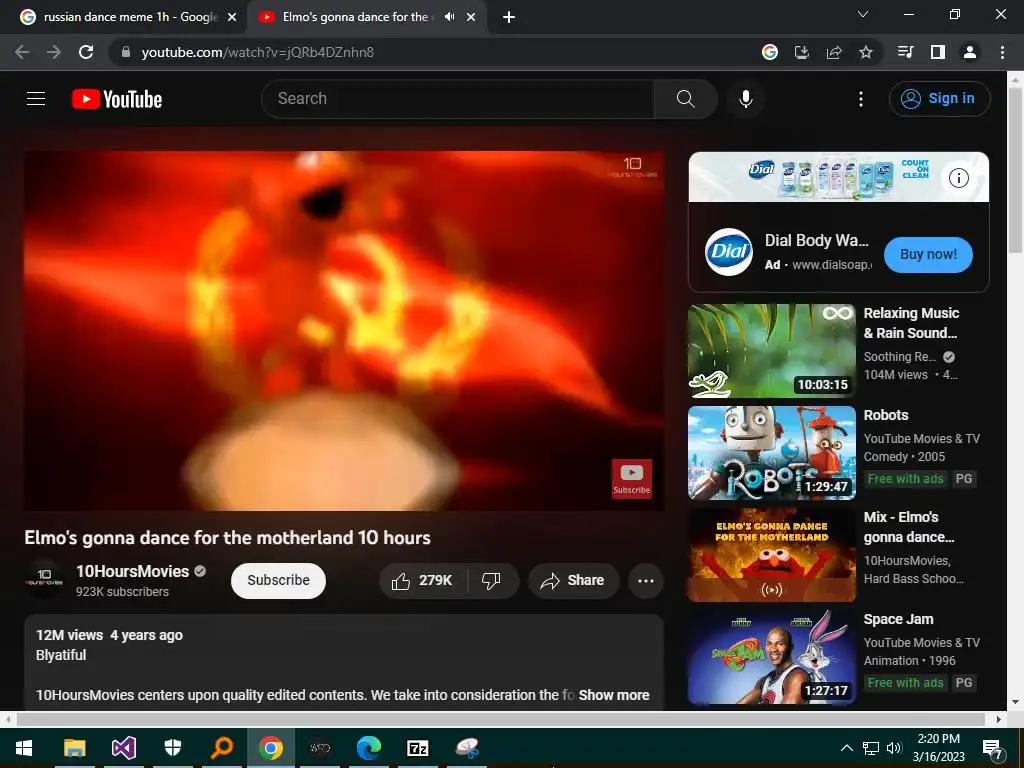This screenshot has height=768, width=1024.
Task: Expand description with Show more
Action: pyautogui.click(x=614, y=695)
